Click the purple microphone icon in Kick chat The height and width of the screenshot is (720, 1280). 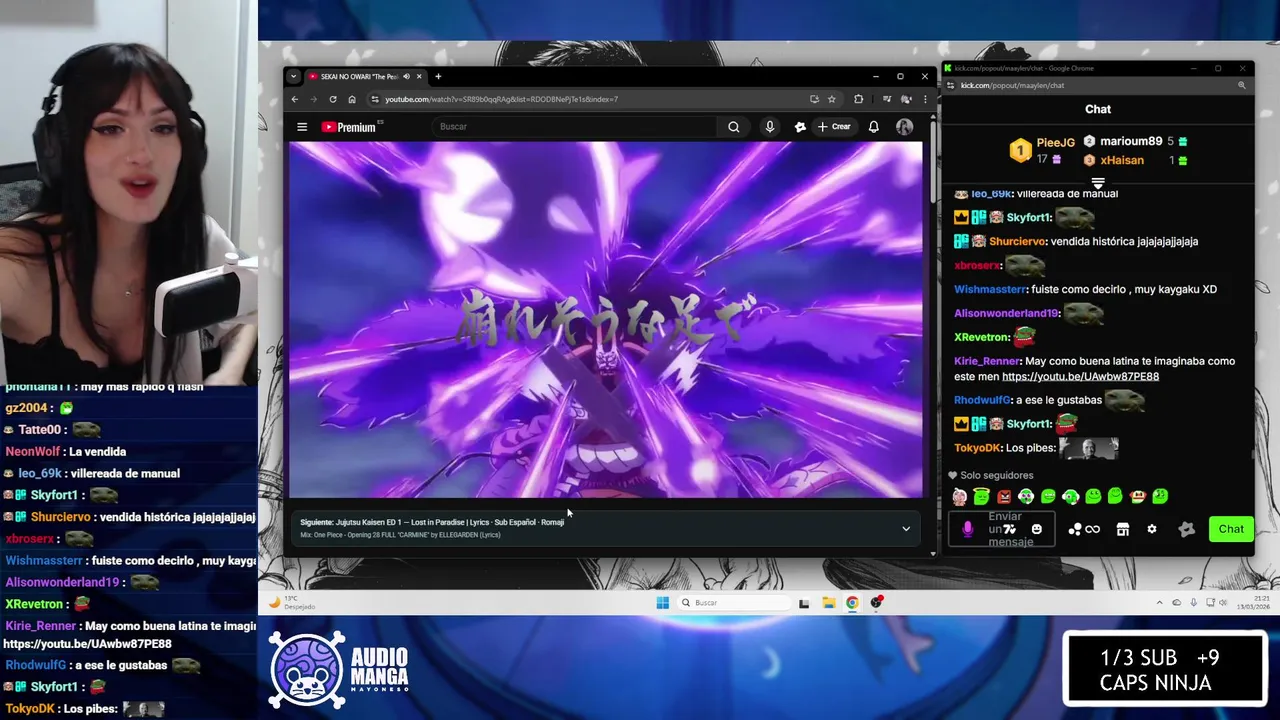967,529
